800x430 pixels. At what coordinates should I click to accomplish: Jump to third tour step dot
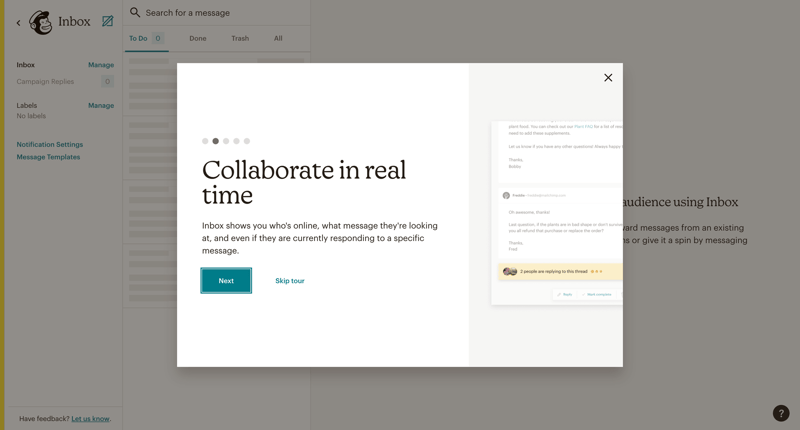pos(226,141)
